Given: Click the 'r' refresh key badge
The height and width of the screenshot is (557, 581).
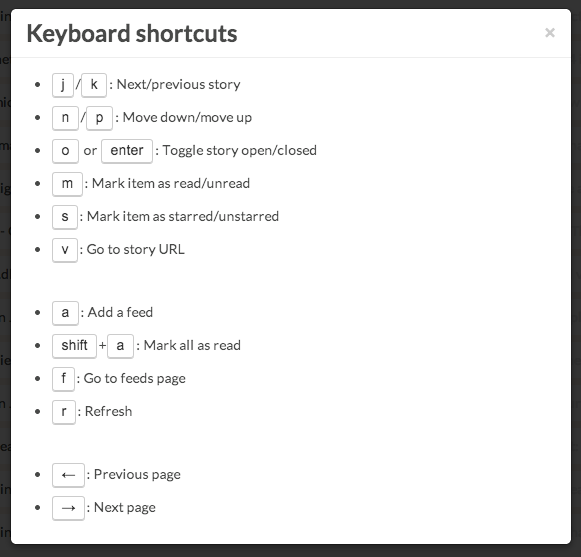Looking at the screenshot, I should coord(64,412).
